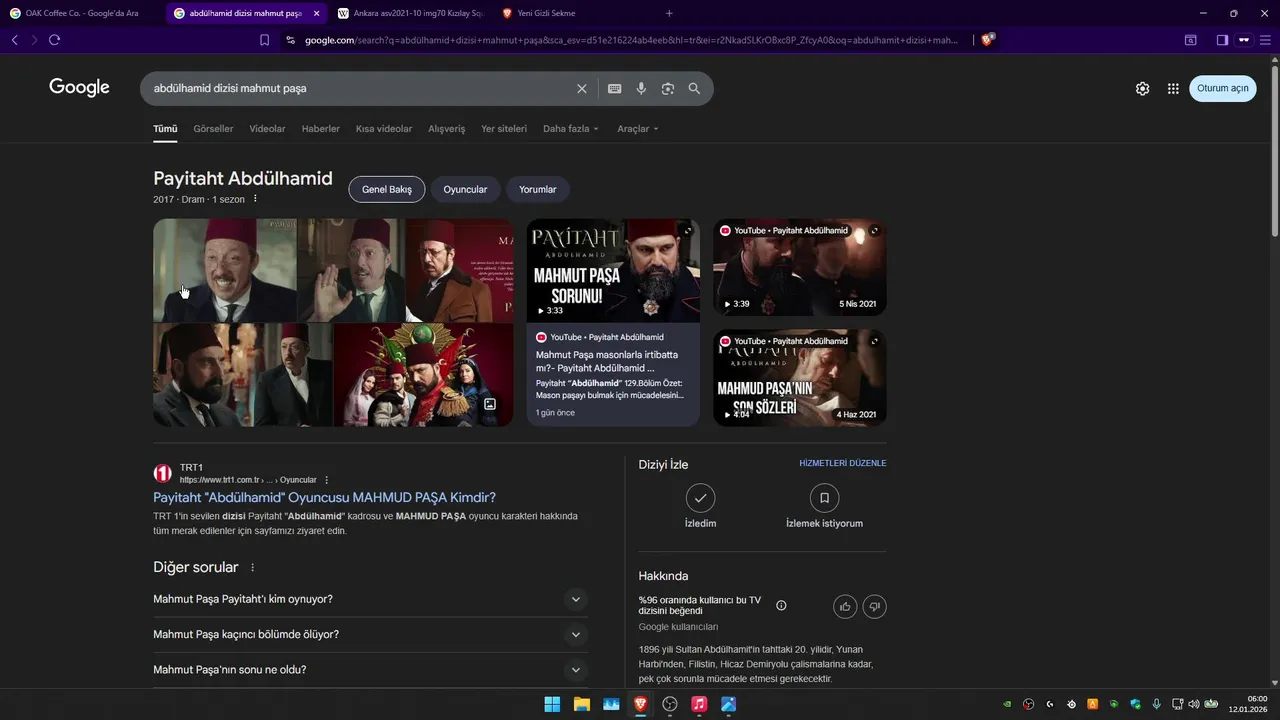Viewport: 1280px width, 720px height.
Task: Switch to the Görseller tab
Action: (213, 129)
